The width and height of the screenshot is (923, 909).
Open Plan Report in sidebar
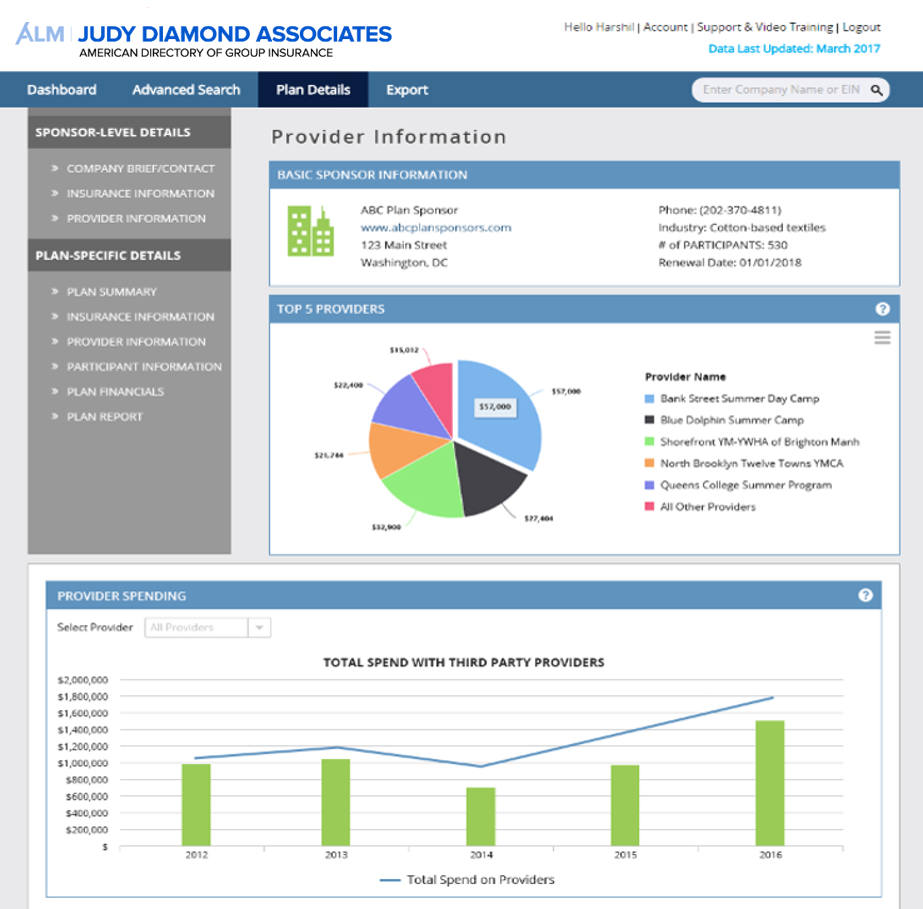105,417
